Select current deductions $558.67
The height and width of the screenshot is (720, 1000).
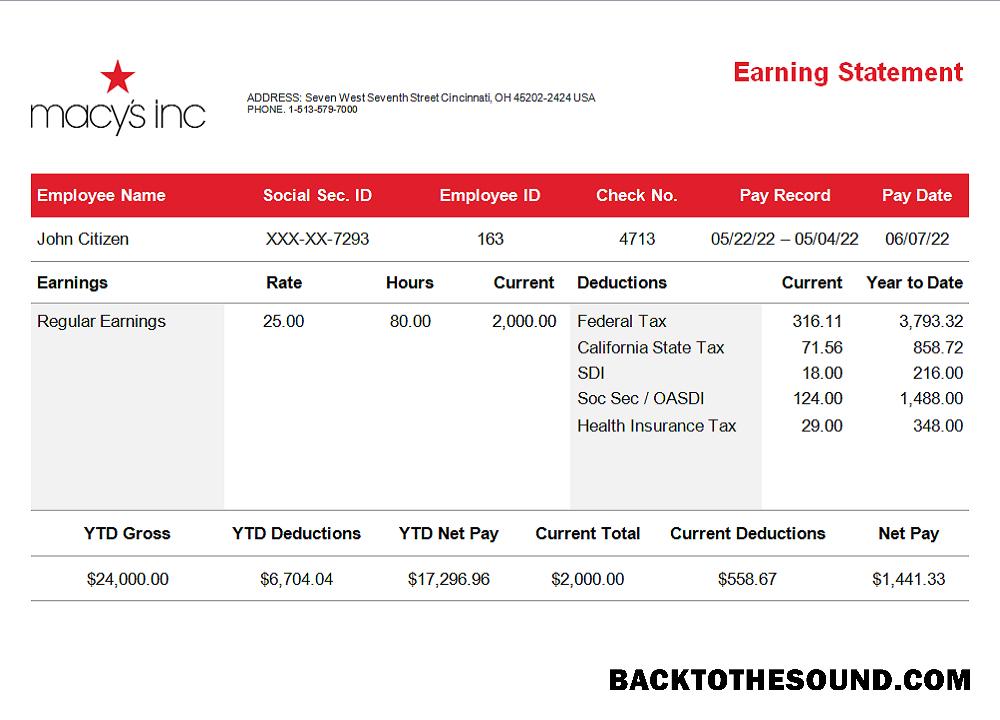(747, 580)
